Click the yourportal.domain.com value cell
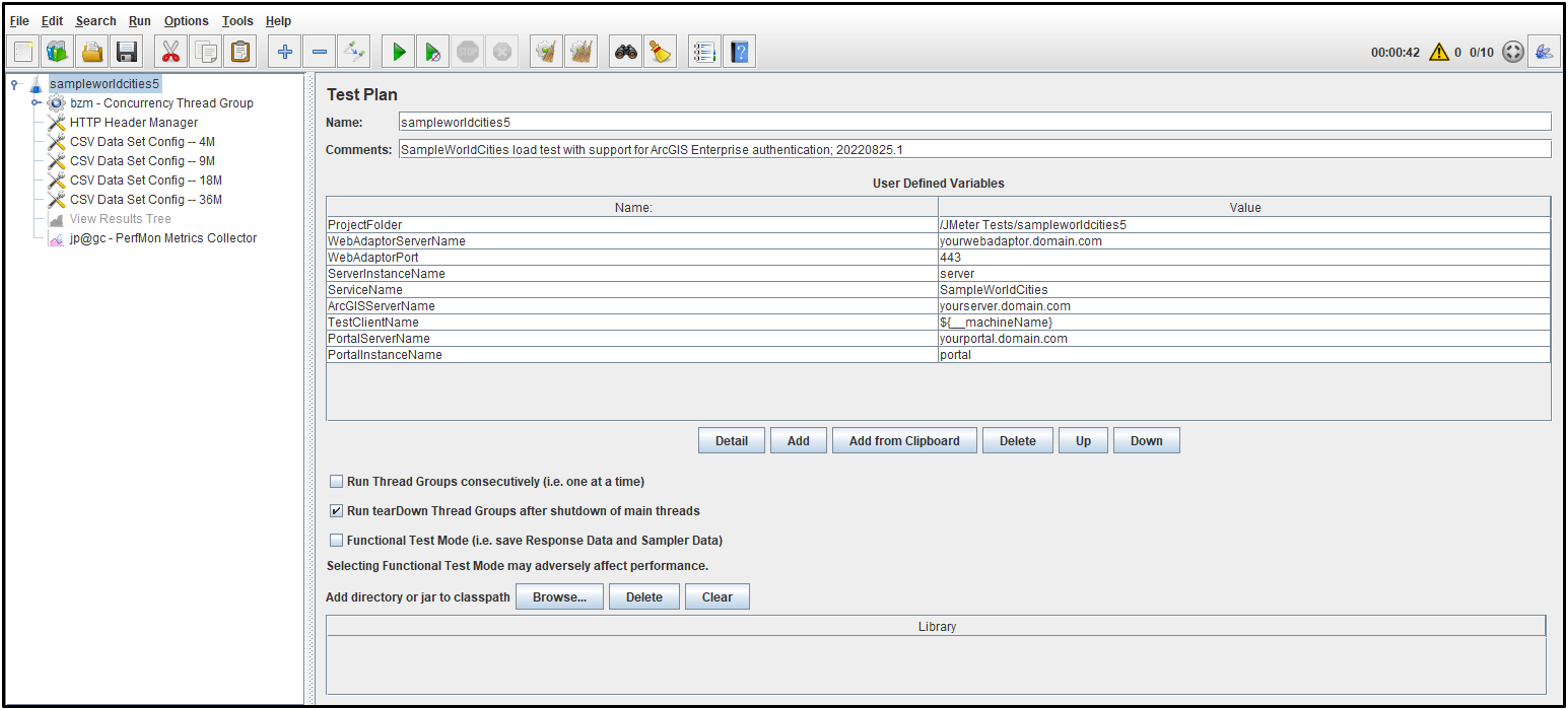 tap(1244, 338)
